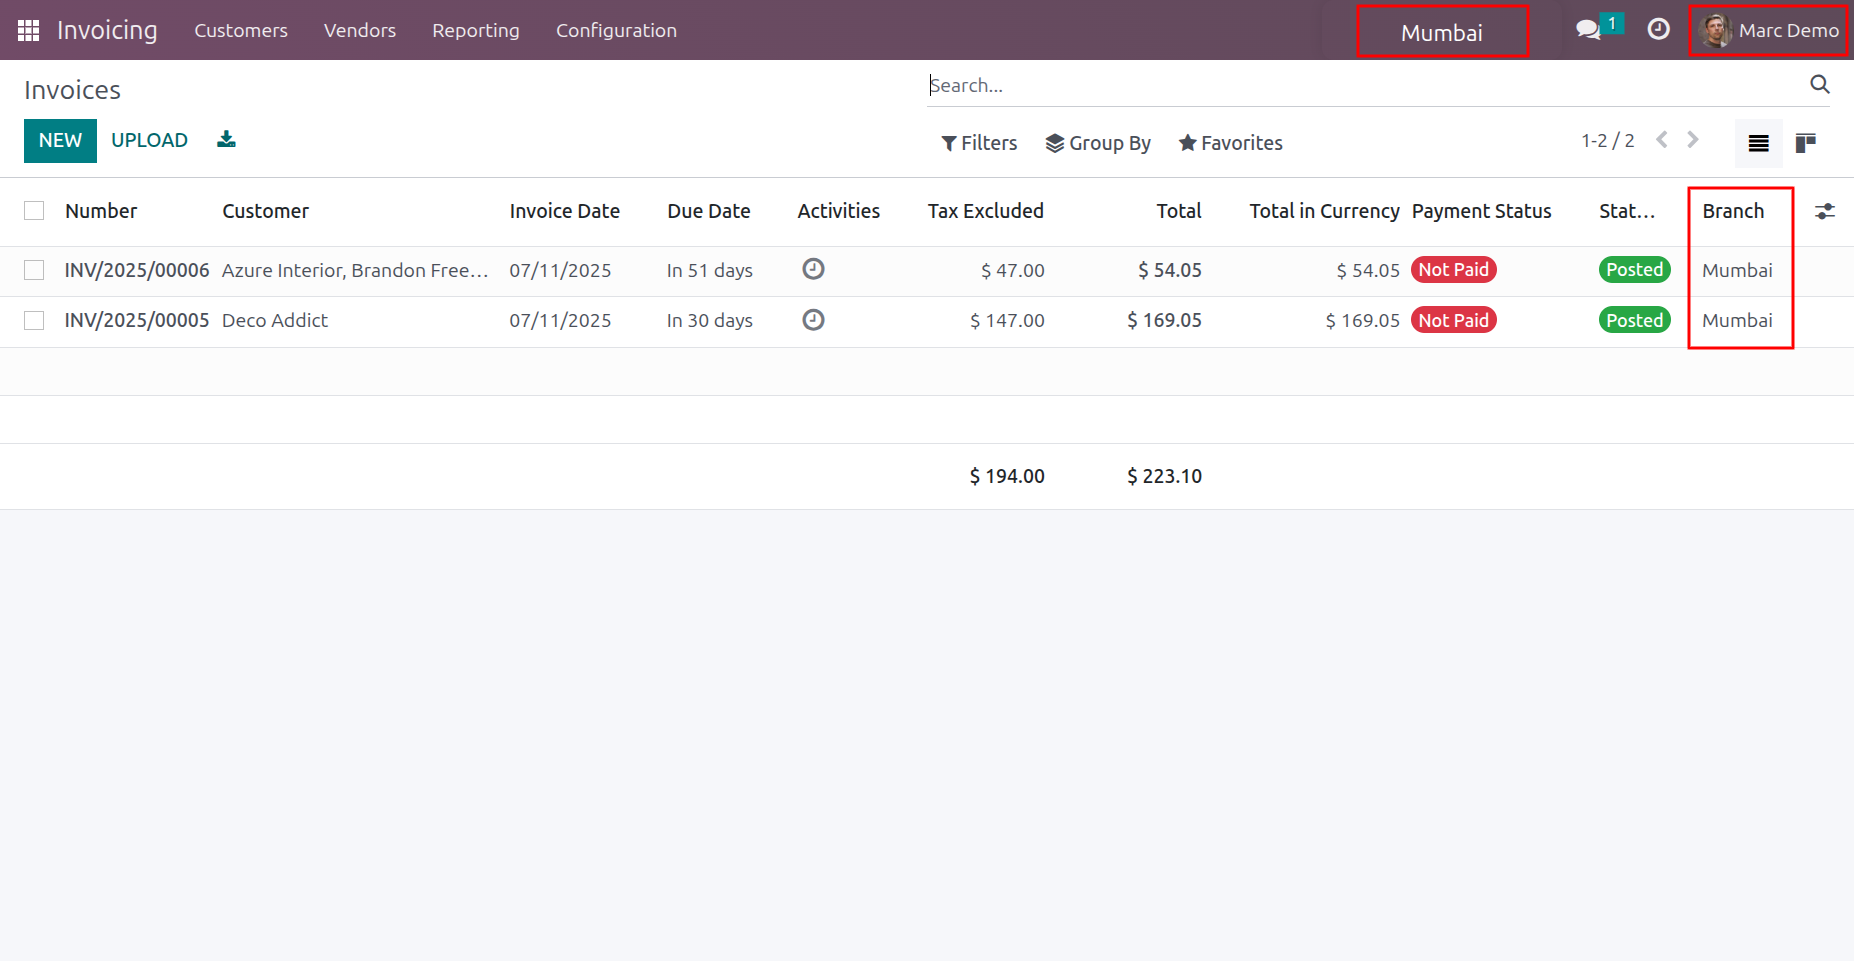Click the UPLOAD button
The image size is (1854, 961).
coord(149,141)
